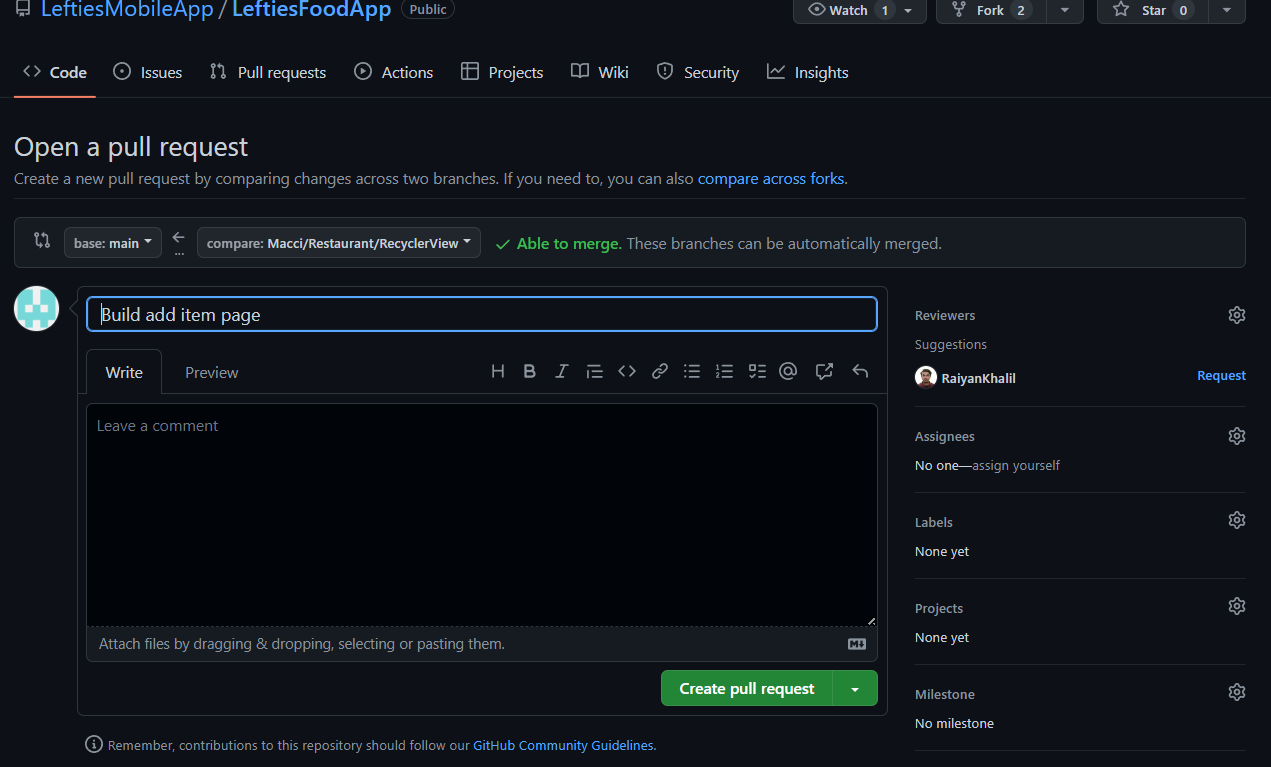Screen dimensions: 1271x767
Task: Click assign yourself link
Action: tap(1016, 465)
